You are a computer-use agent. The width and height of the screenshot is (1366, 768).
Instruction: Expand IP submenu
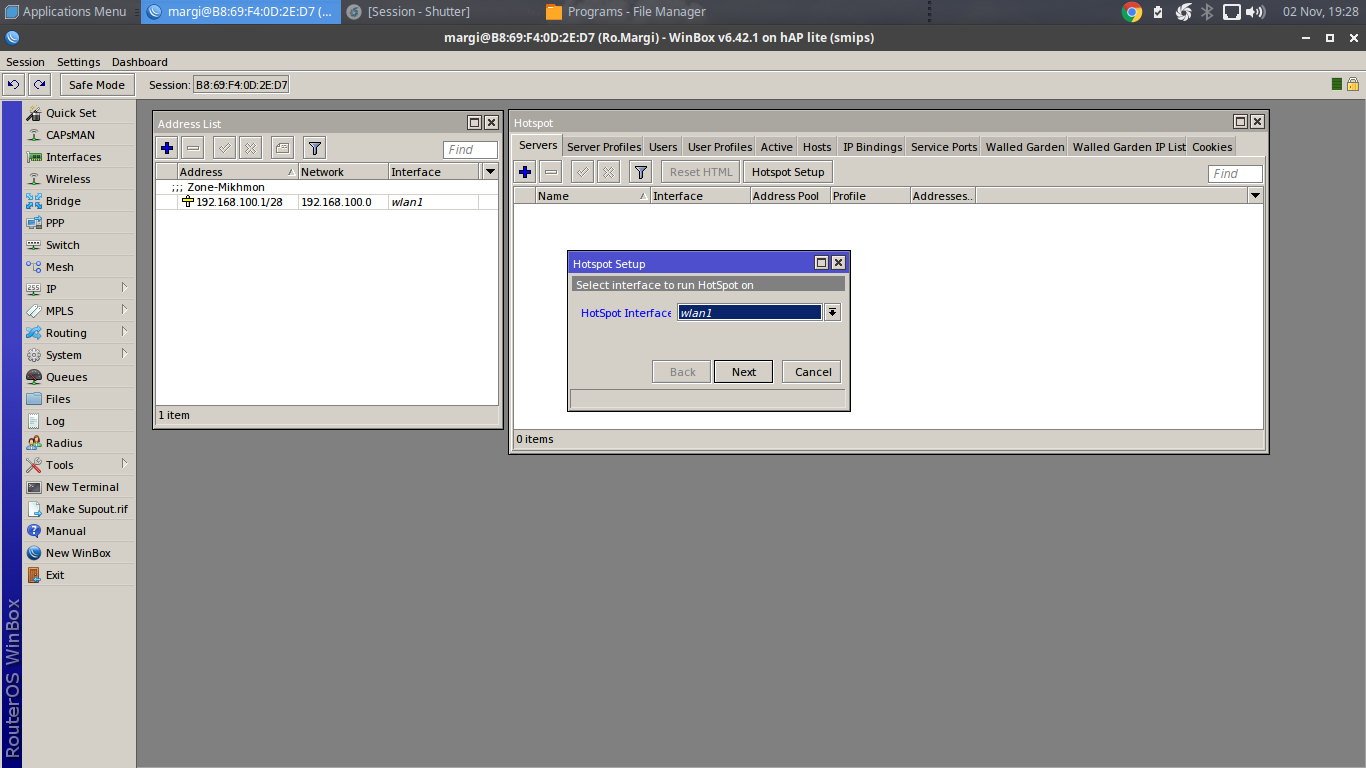pos(125,288)
